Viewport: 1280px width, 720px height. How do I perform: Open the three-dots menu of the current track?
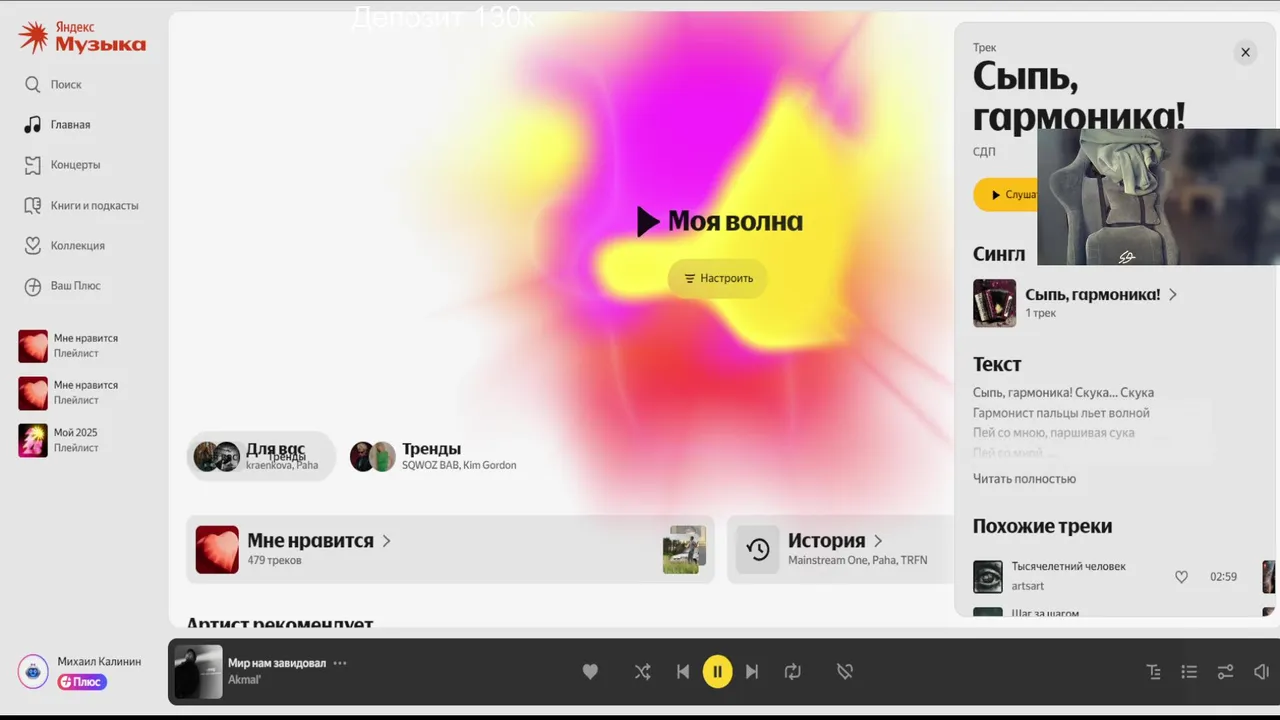tap(340, 663)
